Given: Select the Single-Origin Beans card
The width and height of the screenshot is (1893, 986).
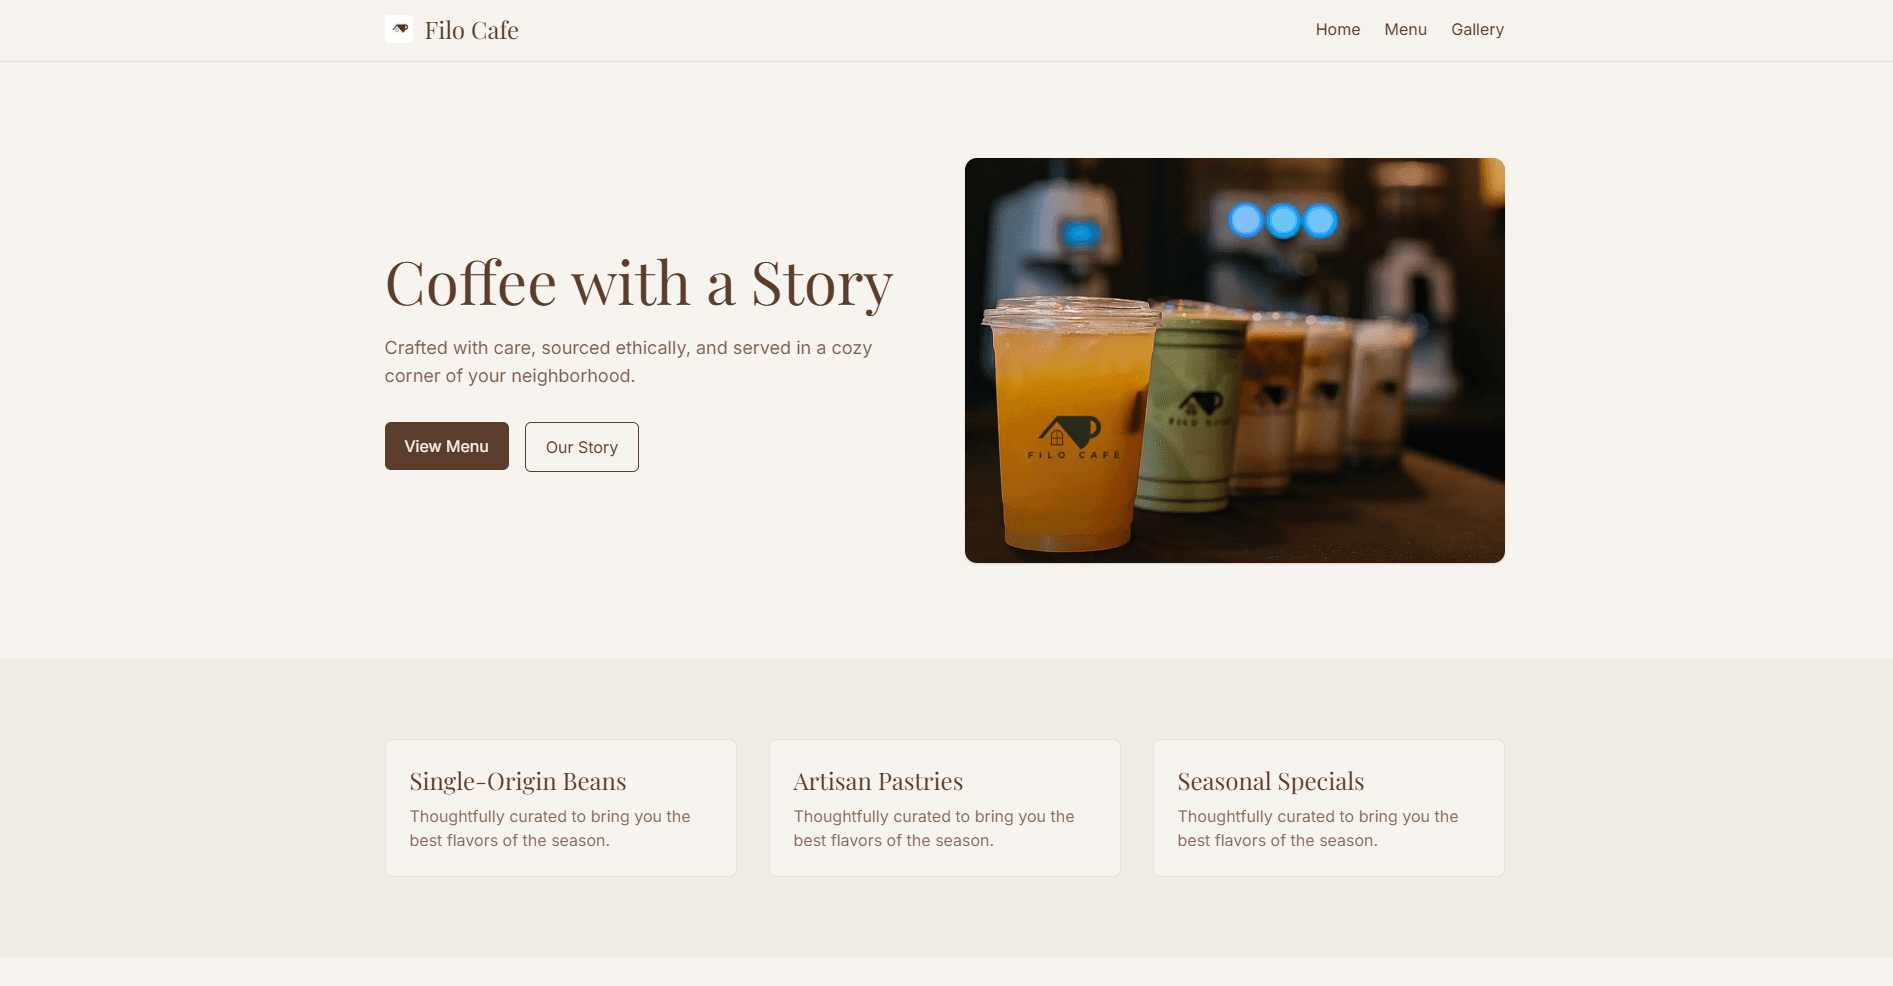Looking at the screenshot, I should [560, 808].
